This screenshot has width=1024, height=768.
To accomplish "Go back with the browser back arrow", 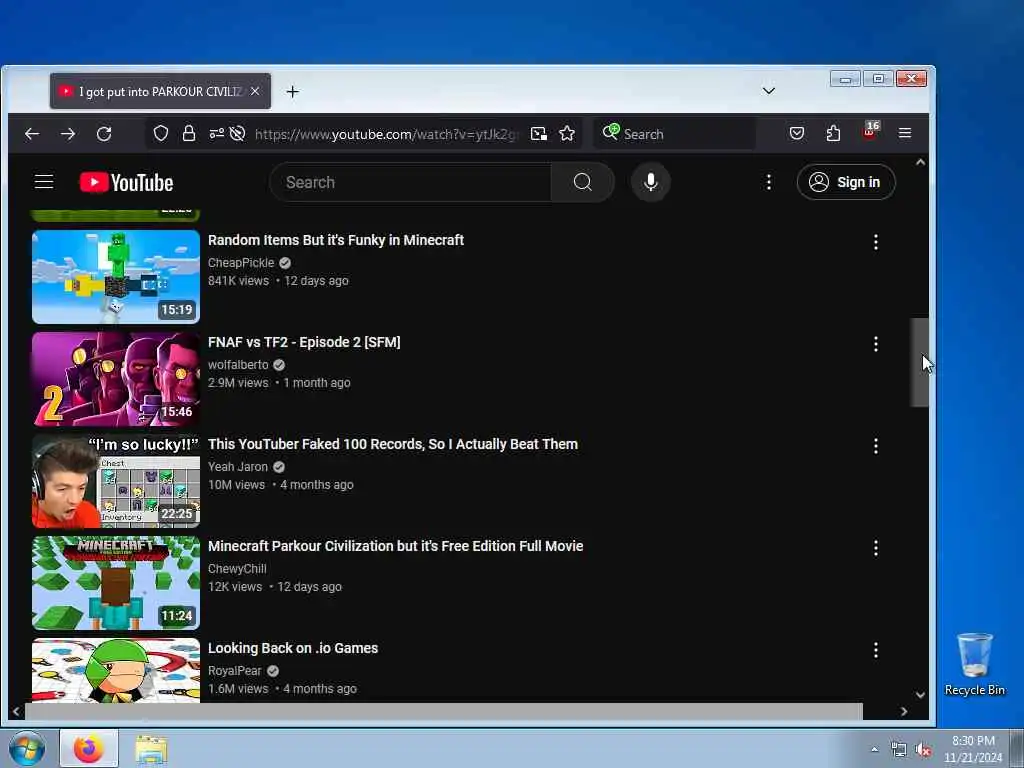I will [32, 134].
